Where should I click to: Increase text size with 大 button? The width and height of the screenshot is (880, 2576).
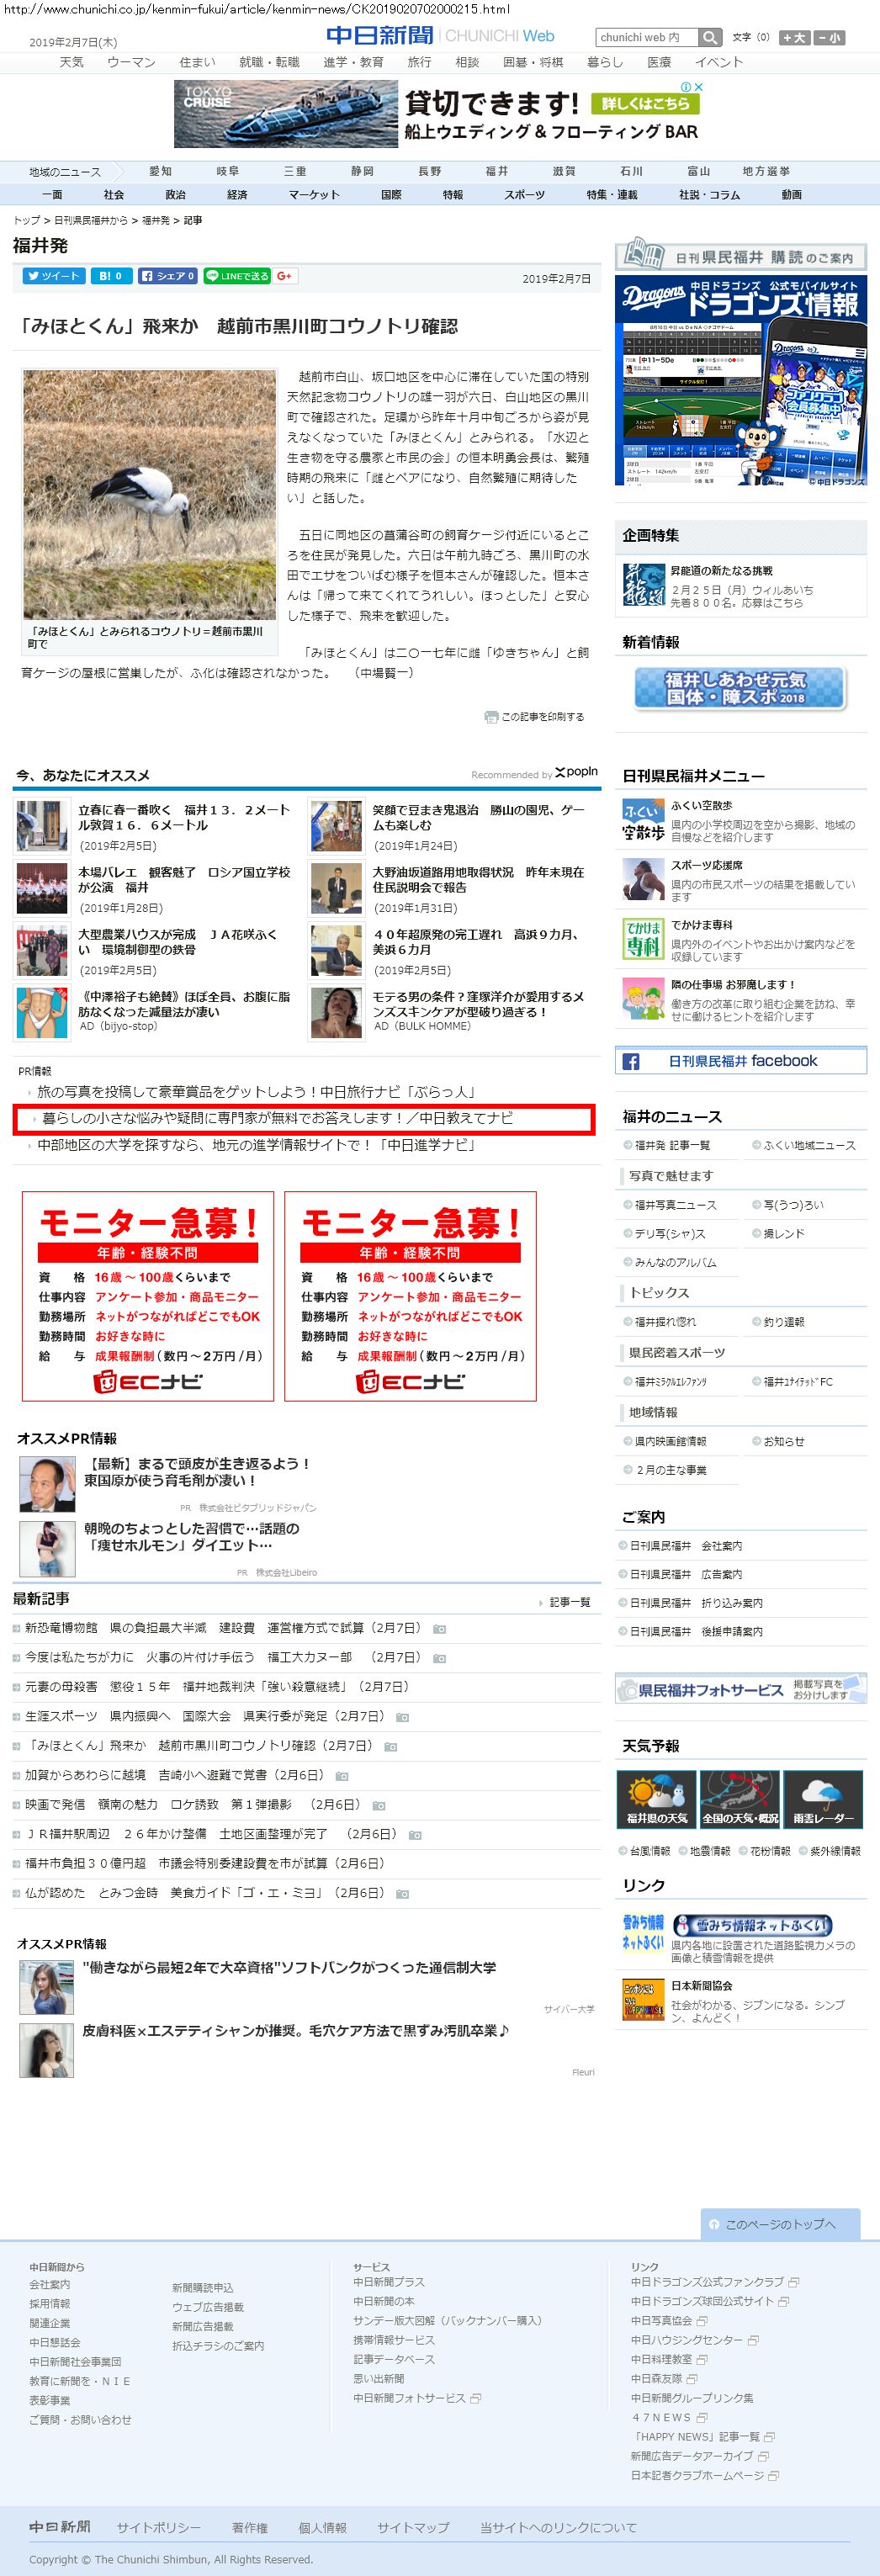(x=795, y=37)
